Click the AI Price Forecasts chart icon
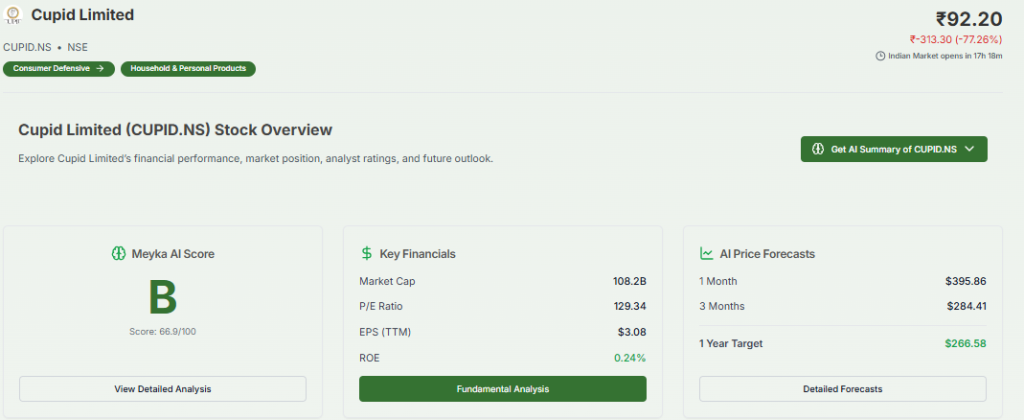The image size is (1024, 420). click(706, 254)
